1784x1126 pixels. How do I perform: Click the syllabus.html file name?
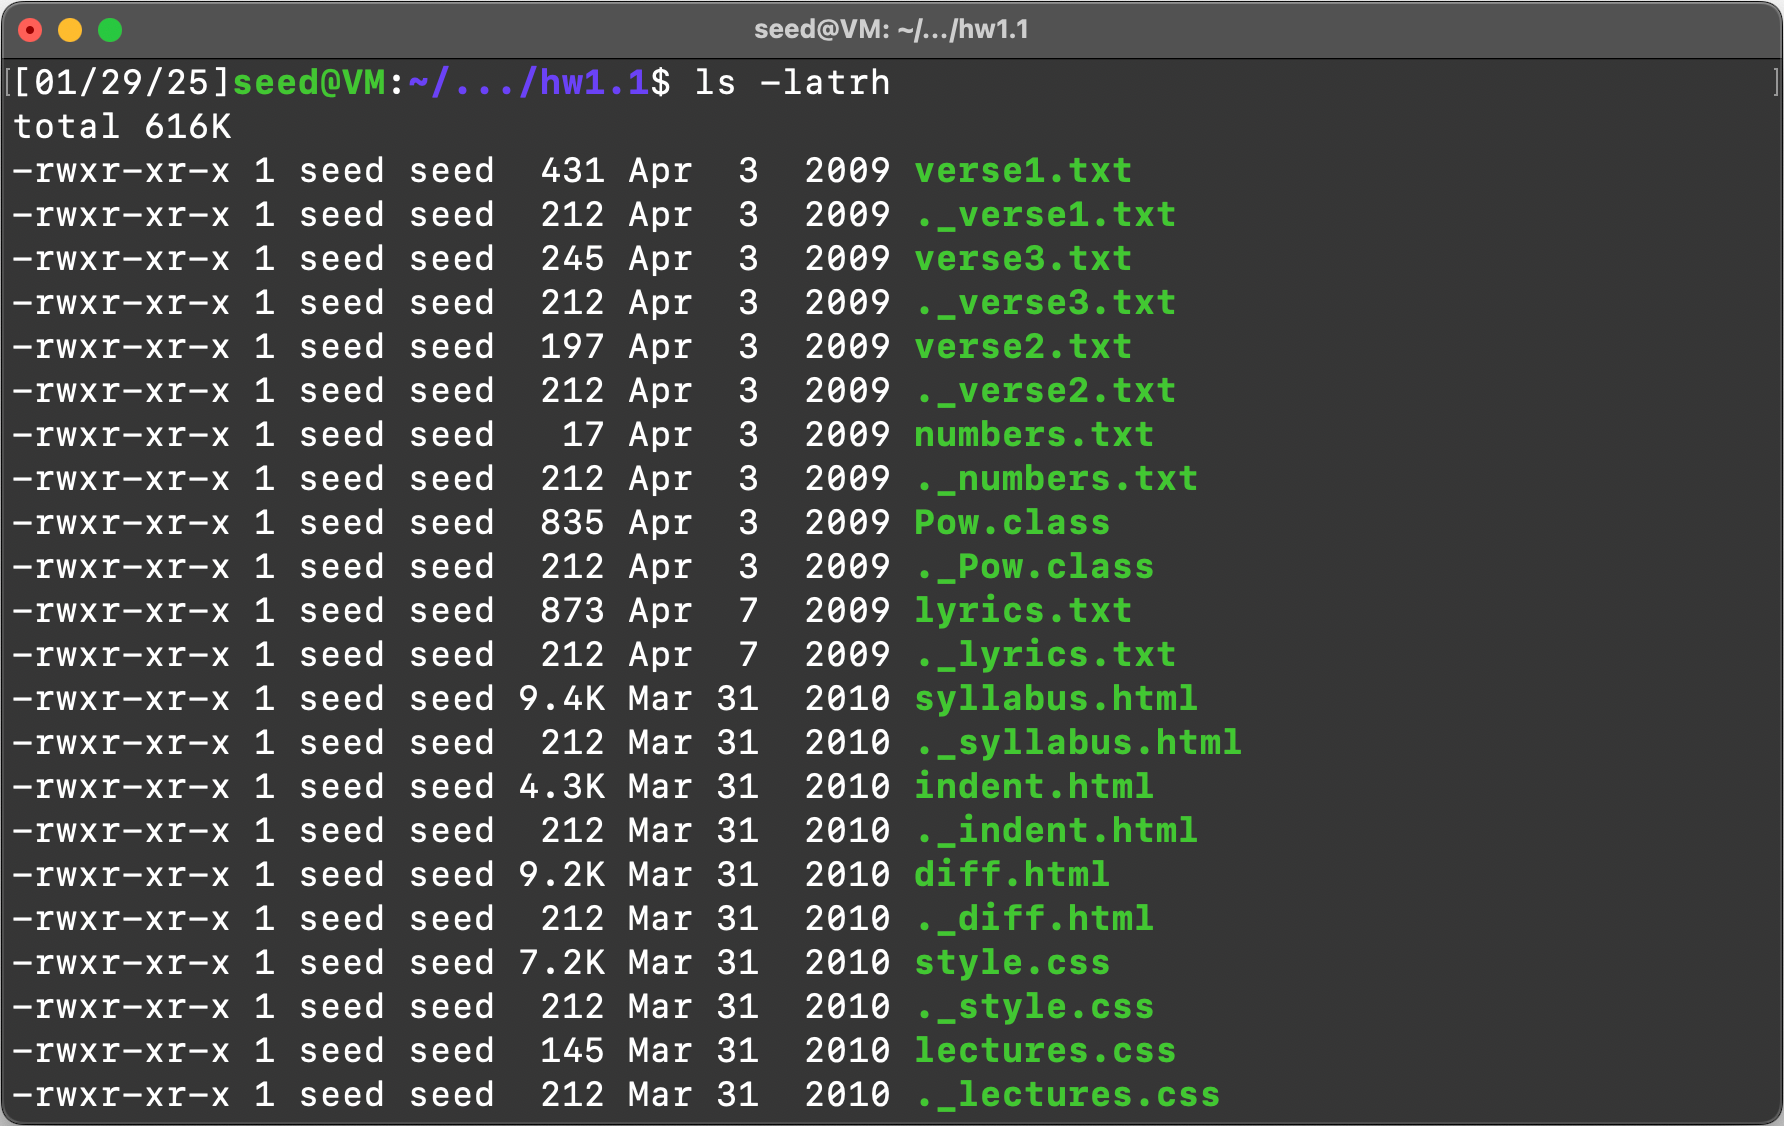[1055, 698]
